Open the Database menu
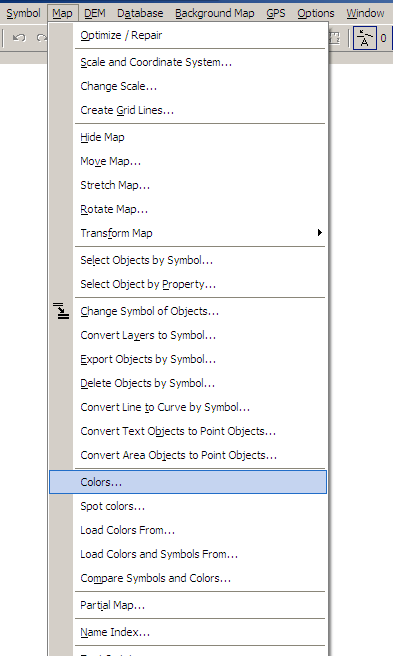The width and height of the screenshot is (393, 656). 140,13
